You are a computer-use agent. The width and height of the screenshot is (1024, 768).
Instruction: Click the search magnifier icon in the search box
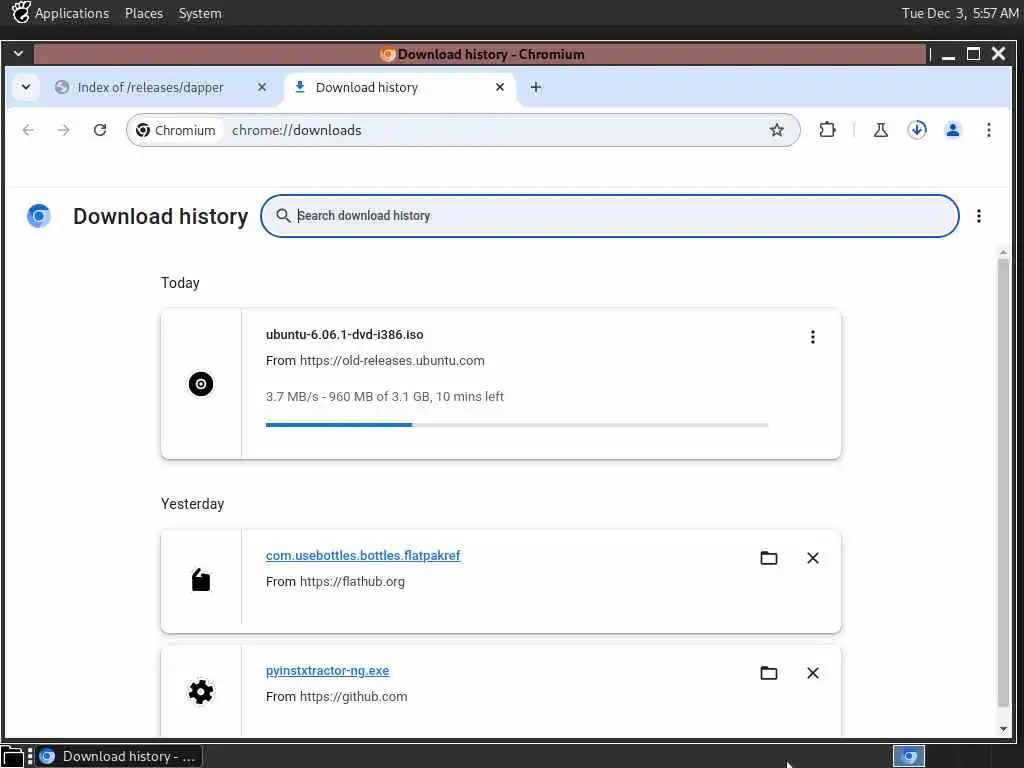(283, 216)
